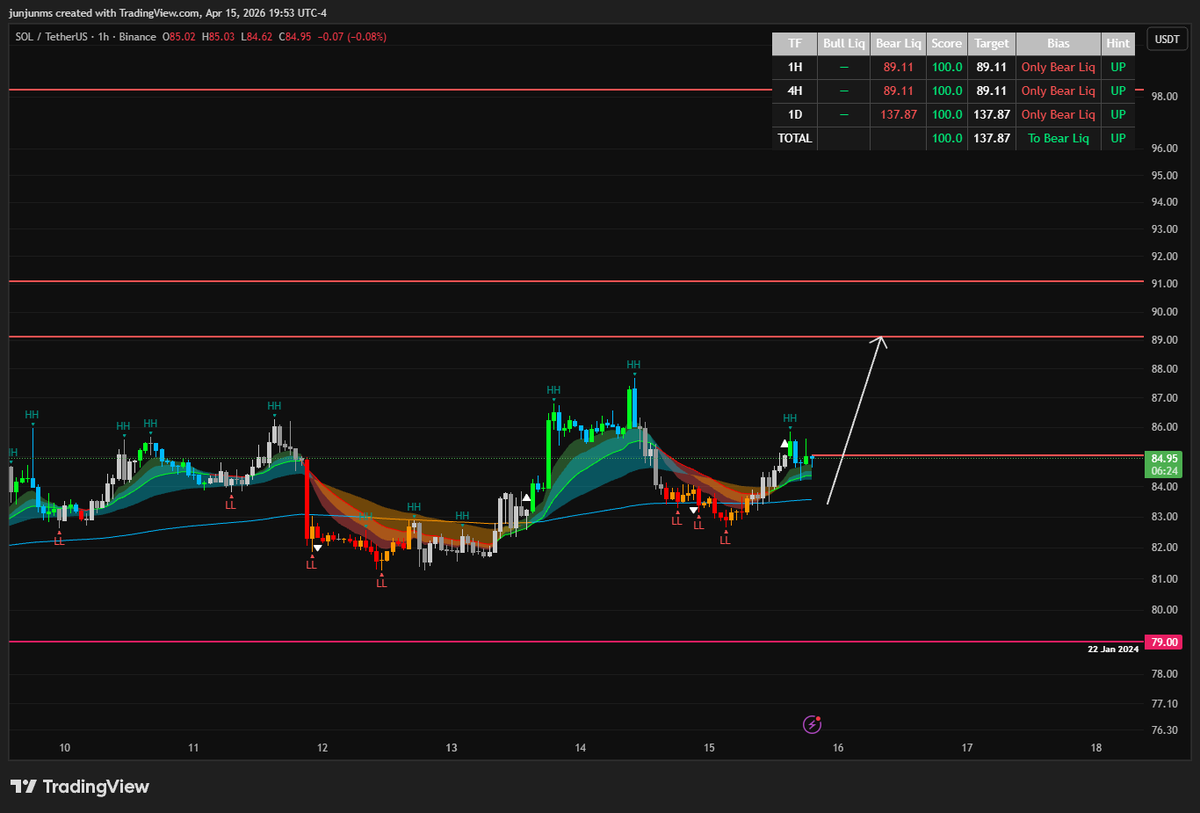Click the pink 79.00 price tag
This screenshot has height=813, width=1200.
click(1163, 642)
